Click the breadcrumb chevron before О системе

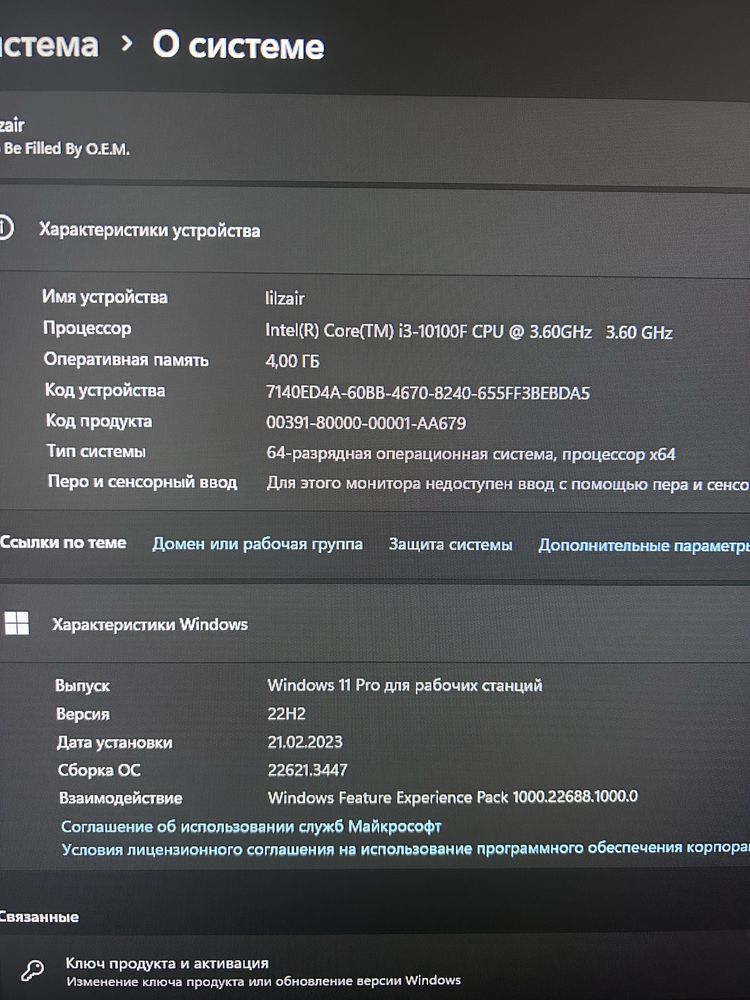coord(127,43)
